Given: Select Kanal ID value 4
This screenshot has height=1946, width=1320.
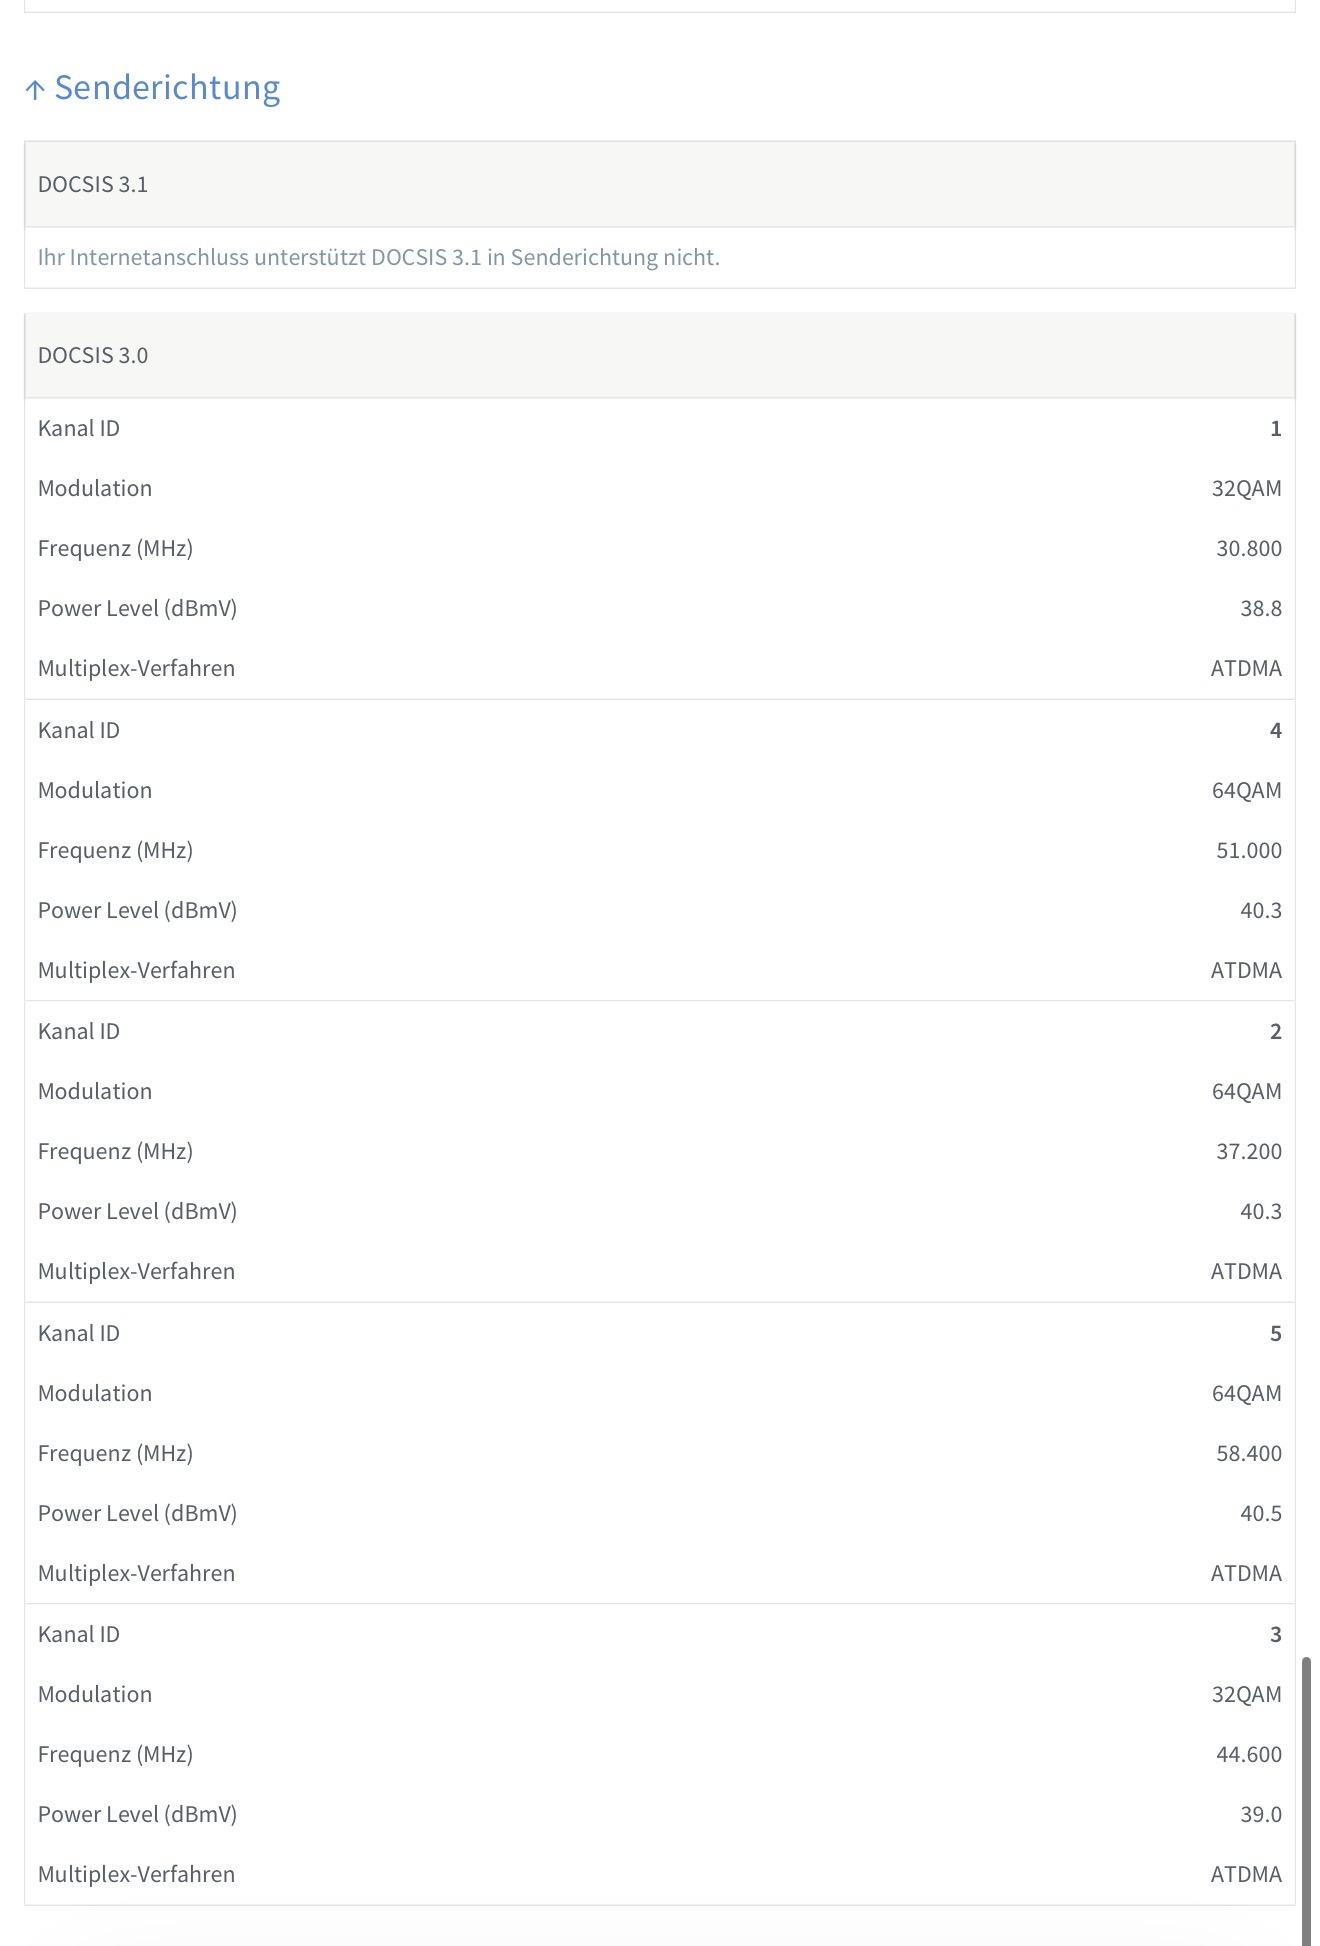Looking at the screenshot, I should click(x=1275, y=730).
